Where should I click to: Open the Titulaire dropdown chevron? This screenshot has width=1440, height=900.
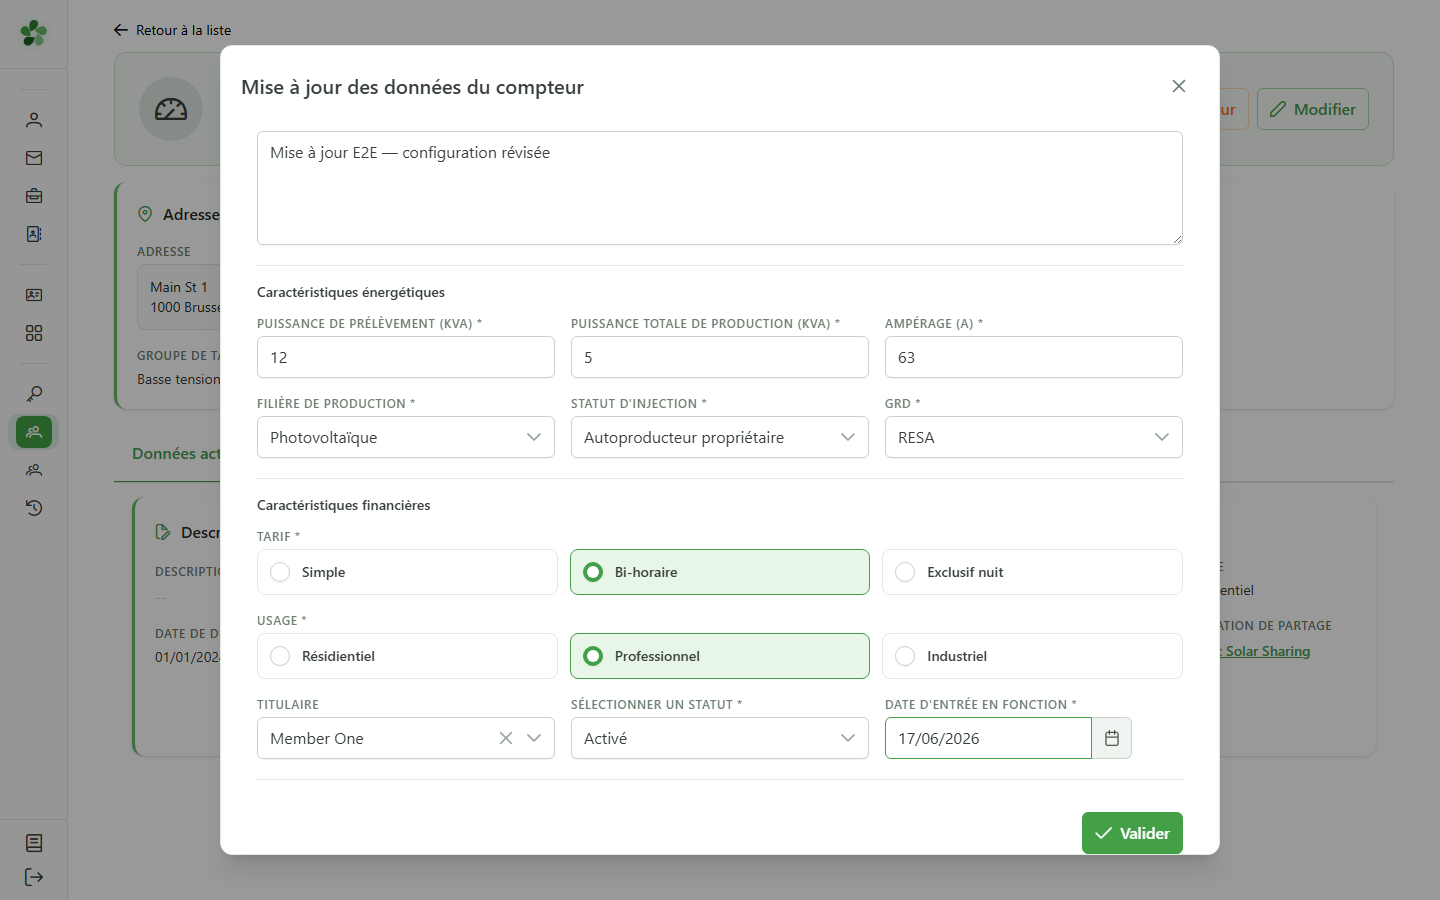pyautogui.click(x=534, y=738)
